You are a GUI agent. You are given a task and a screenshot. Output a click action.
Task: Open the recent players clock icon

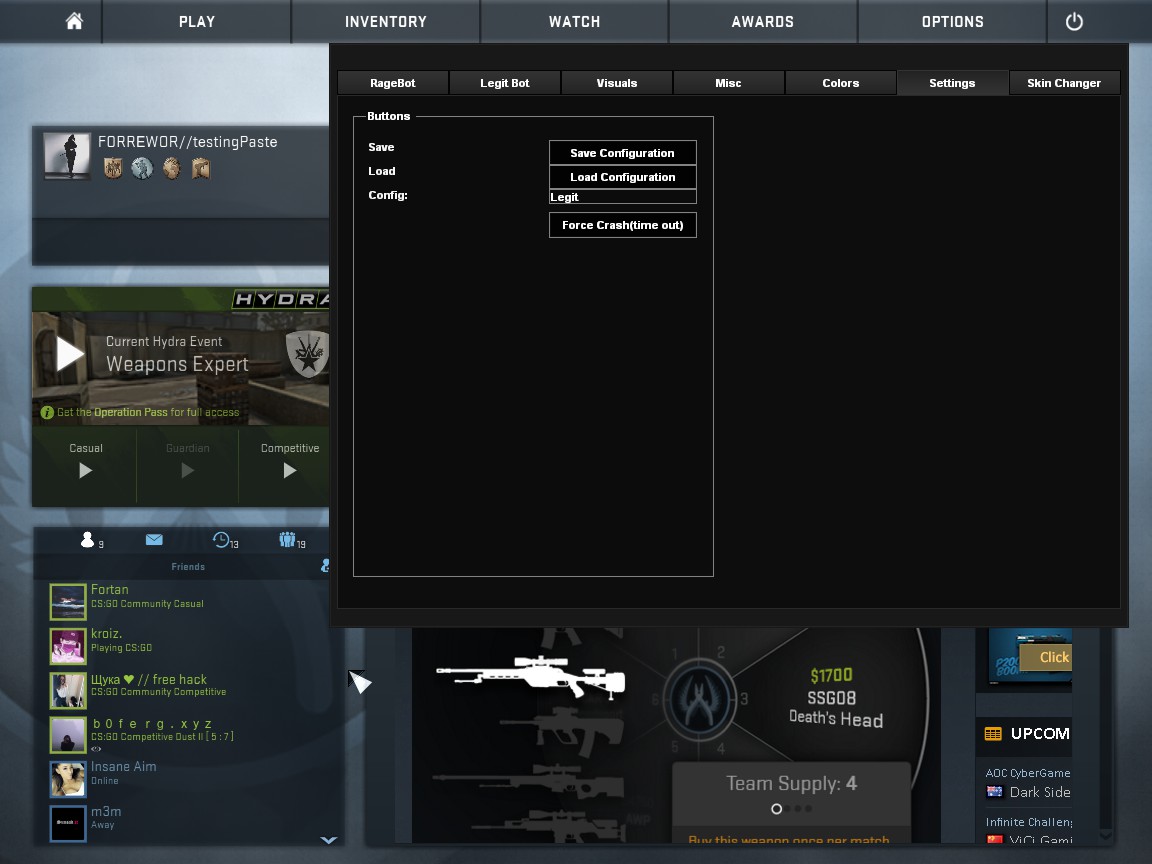pos(221,540)
